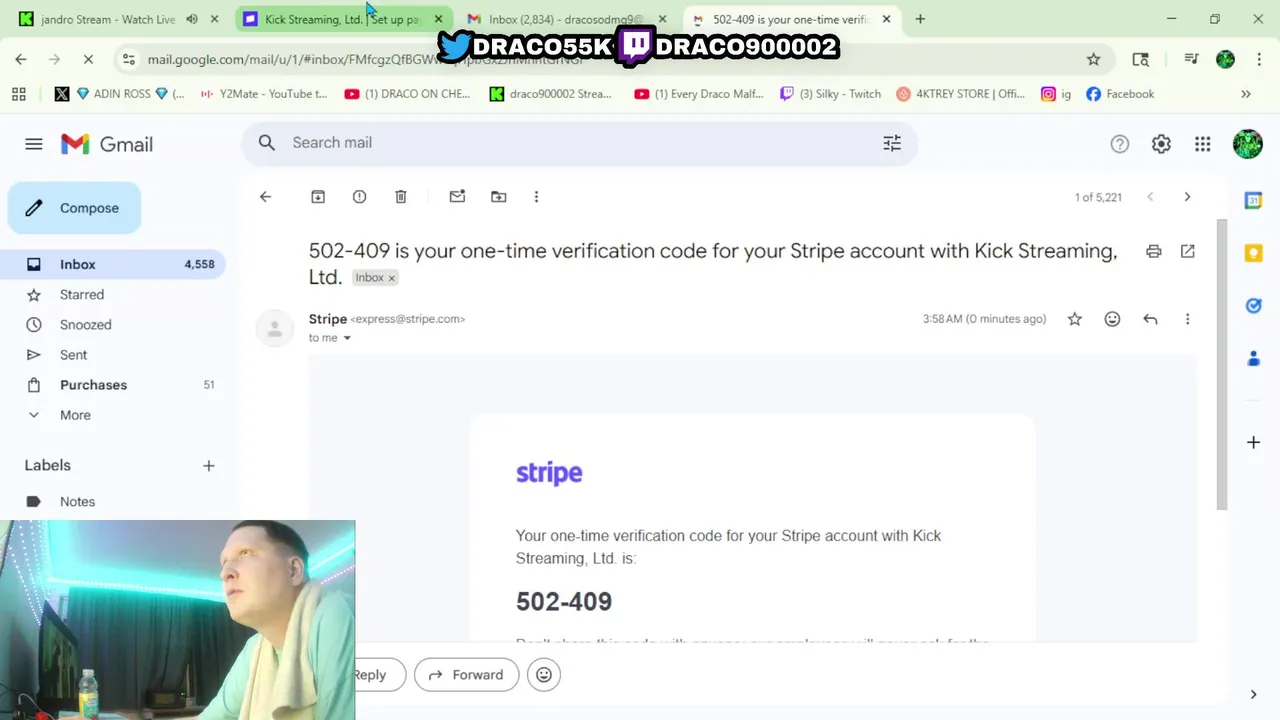Open email in new window
Screen dimensions: 1280x720
[x=1188, y=251]
